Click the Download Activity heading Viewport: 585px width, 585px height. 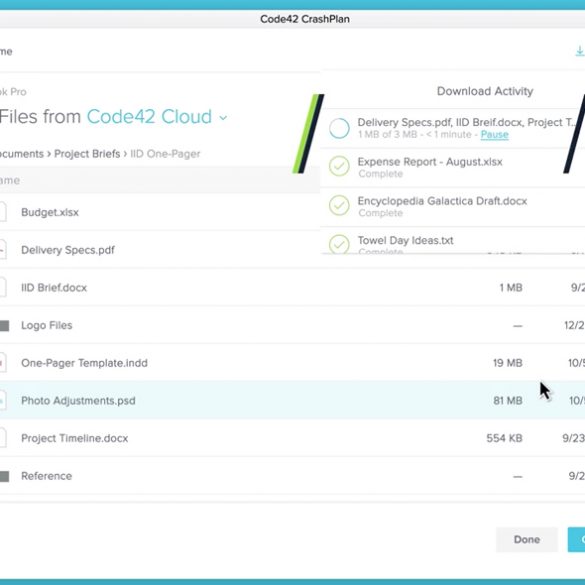pyautogui.click(x=485, y=91)
